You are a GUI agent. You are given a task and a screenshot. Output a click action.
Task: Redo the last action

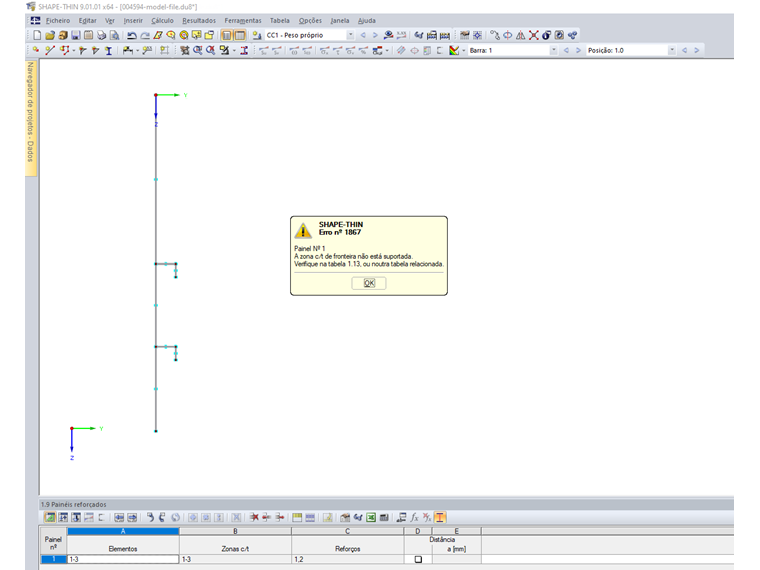(x=144, y=35)
